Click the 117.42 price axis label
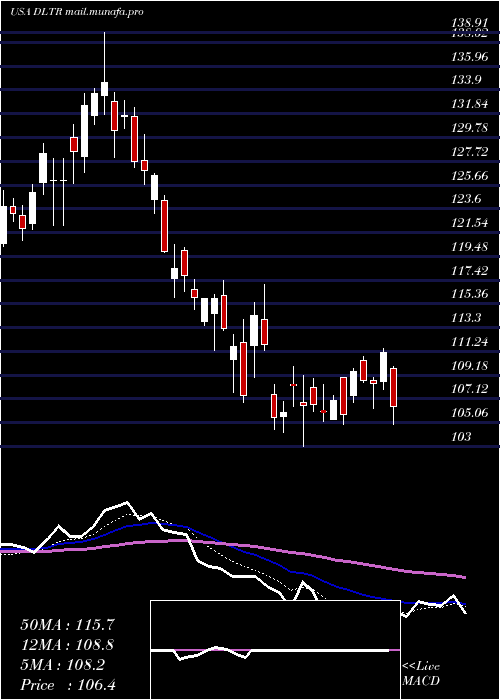The width and height of the screenshot is (500, 700). 472,270
